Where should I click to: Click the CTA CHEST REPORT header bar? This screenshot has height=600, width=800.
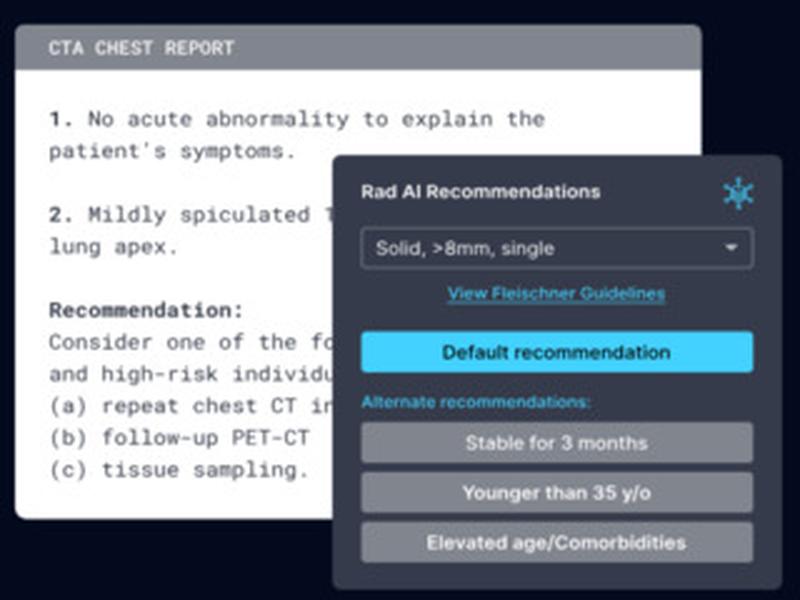(x=358, y=47)
